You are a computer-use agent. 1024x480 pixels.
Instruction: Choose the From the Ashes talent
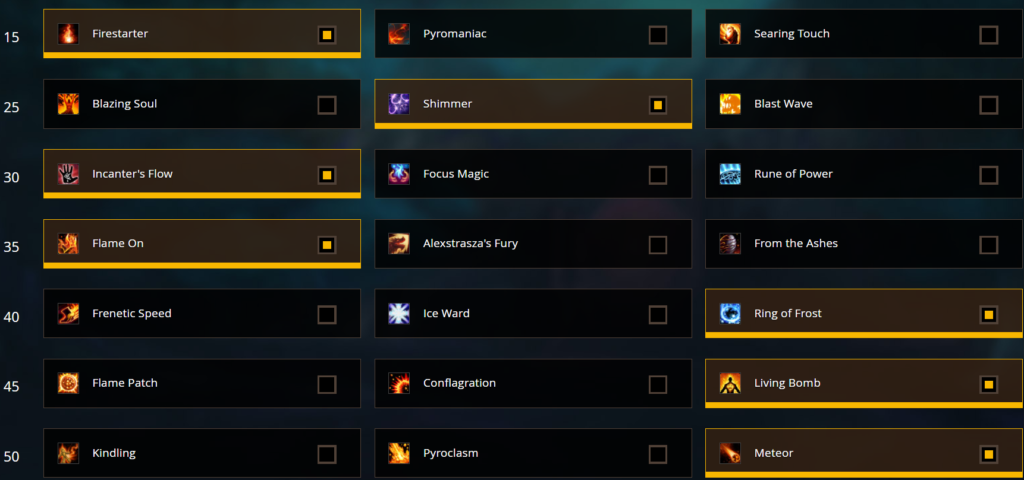pos(864,244)
